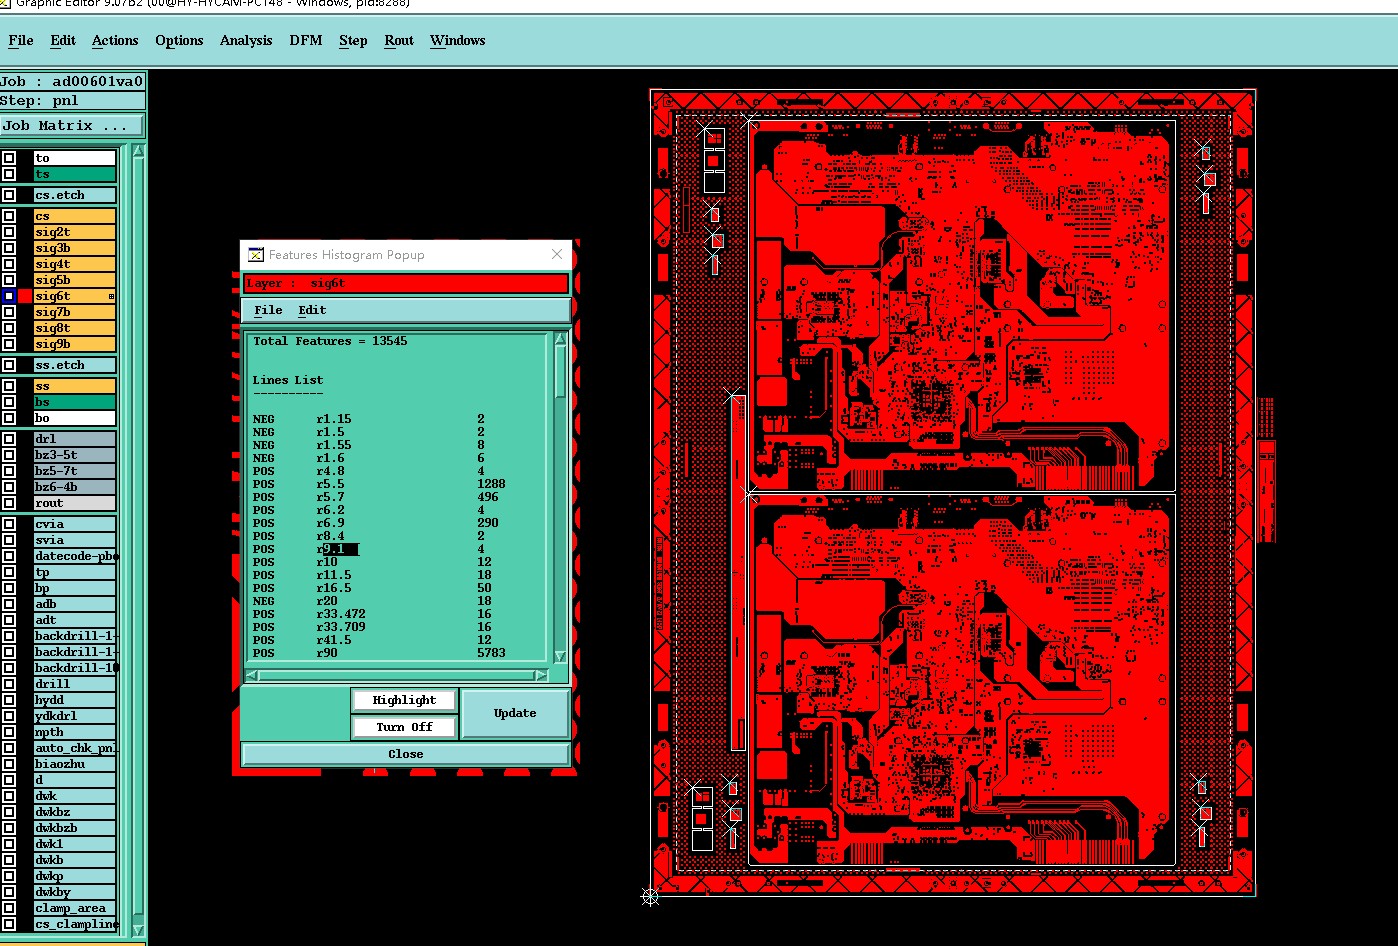Toggle the checkbox for layer to
1398x946 pixels.
pyautogui.click(x=9, y=158)
